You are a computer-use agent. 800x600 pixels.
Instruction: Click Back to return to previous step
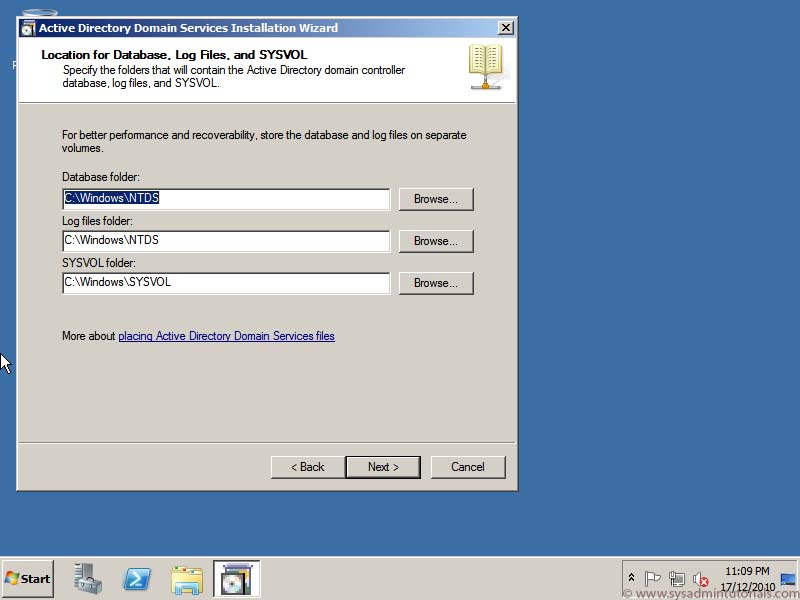pyautogui.click(x=306, y=466)
